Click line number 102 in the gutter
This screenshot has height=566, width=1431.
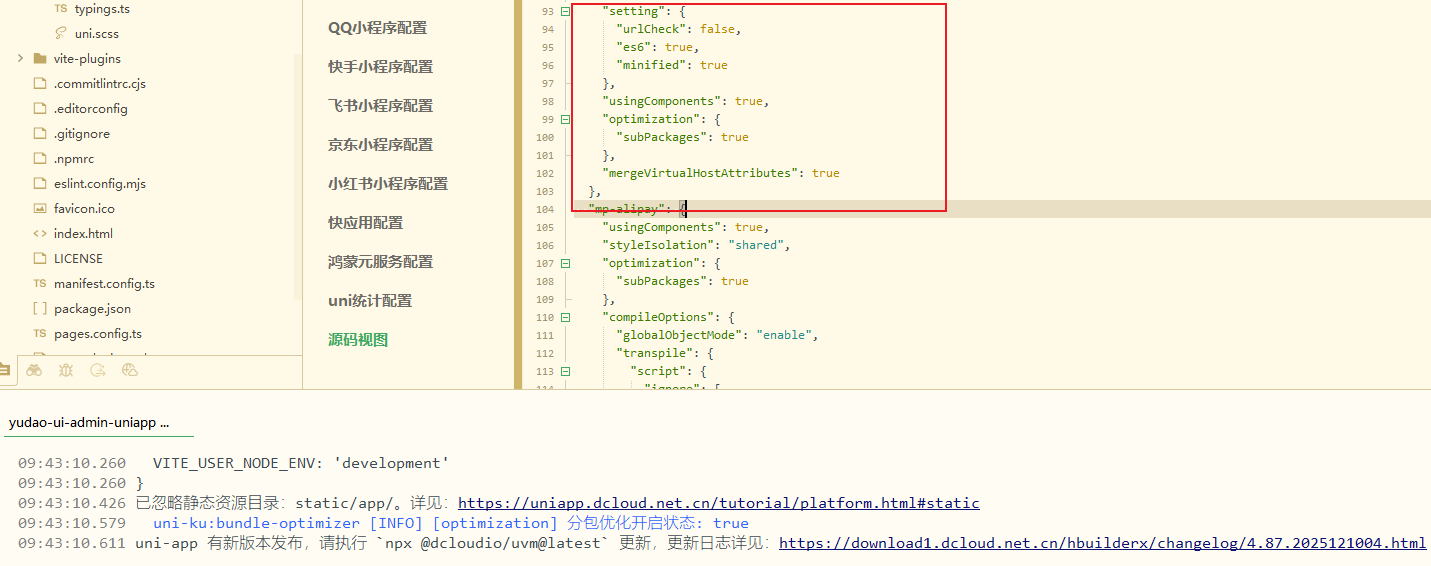[x=545, y=173]
